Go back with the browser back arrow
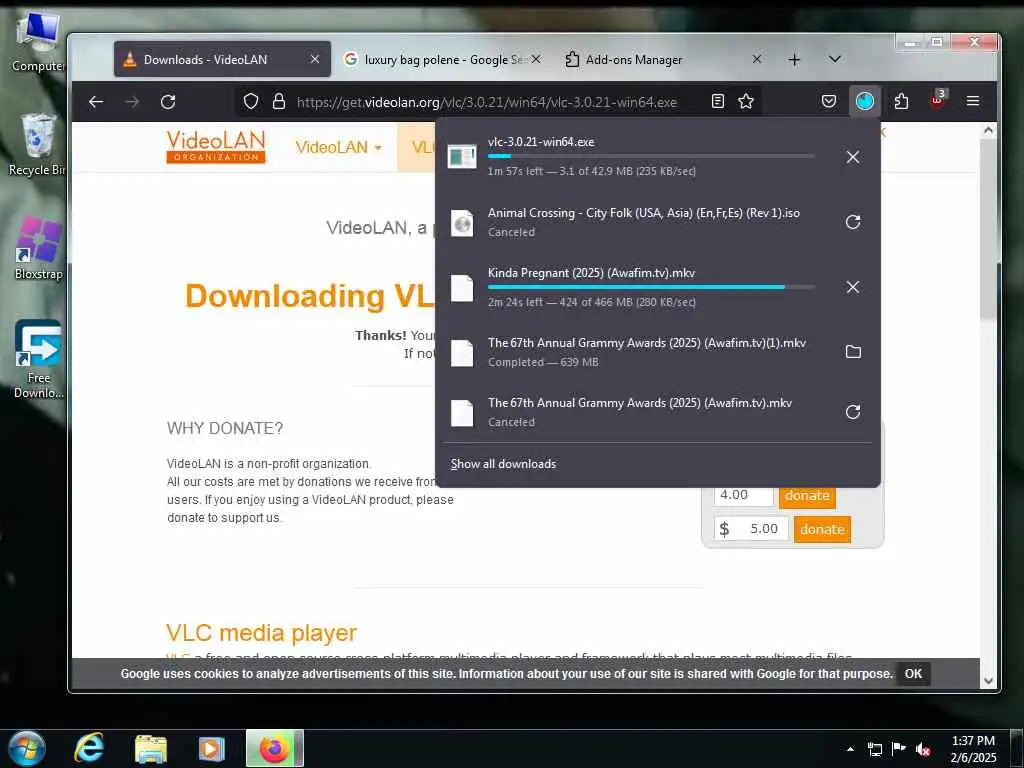This screenshot has height=768, width=1024. click(96, 102)
